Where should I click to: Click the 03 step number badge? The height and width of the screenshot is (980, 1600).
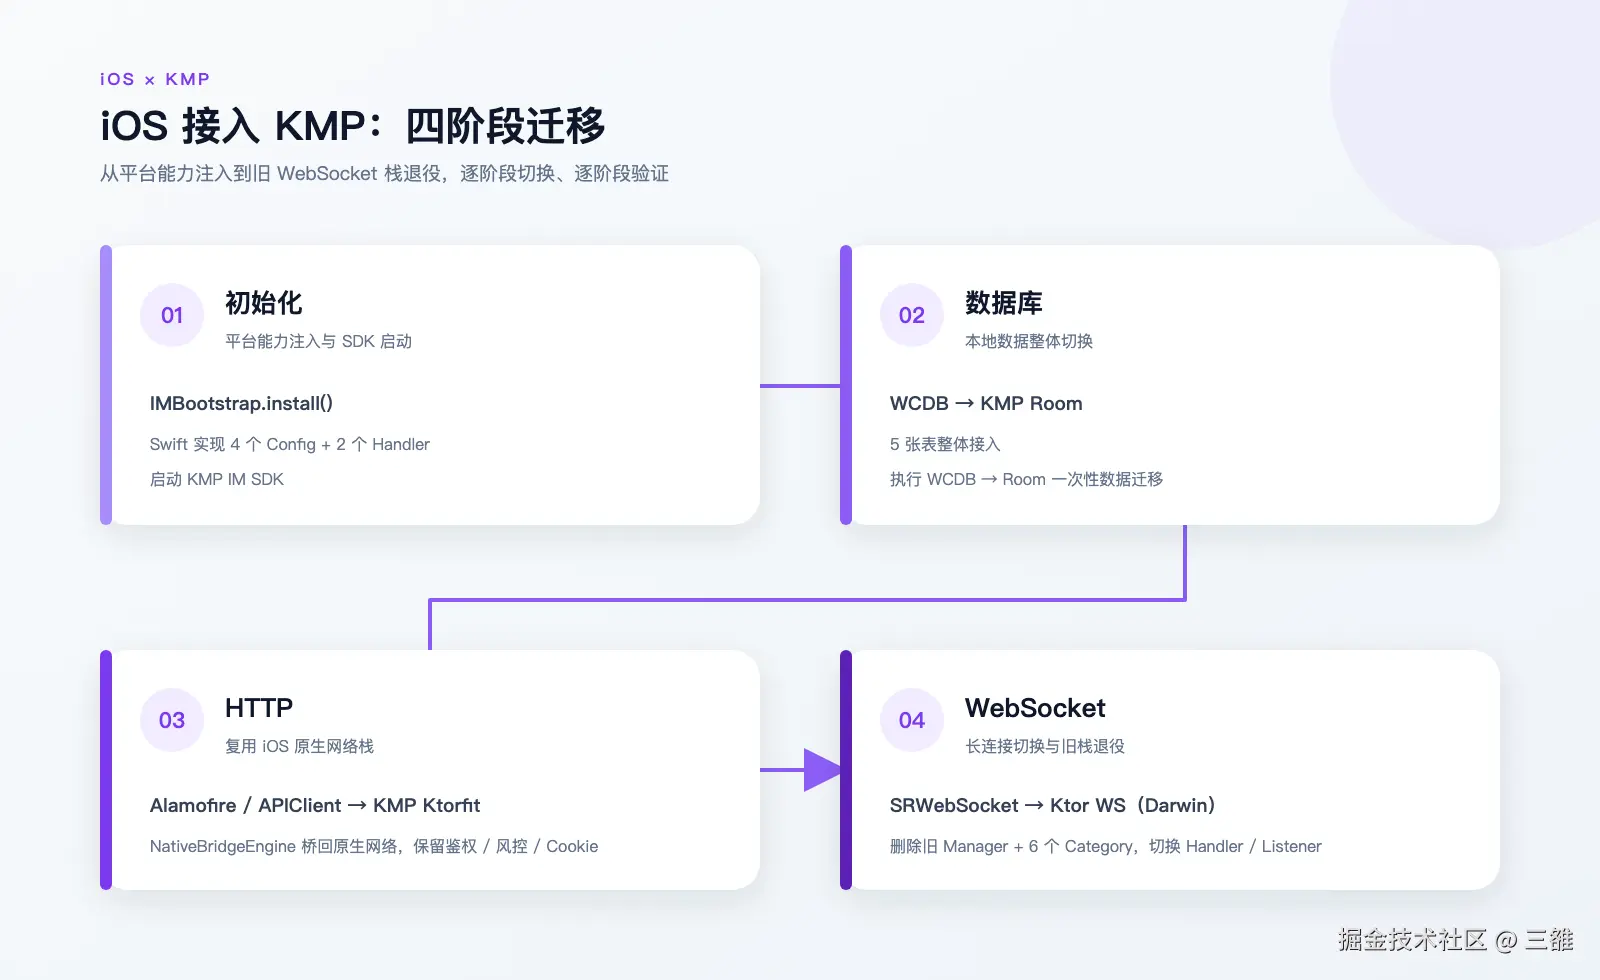172,720
